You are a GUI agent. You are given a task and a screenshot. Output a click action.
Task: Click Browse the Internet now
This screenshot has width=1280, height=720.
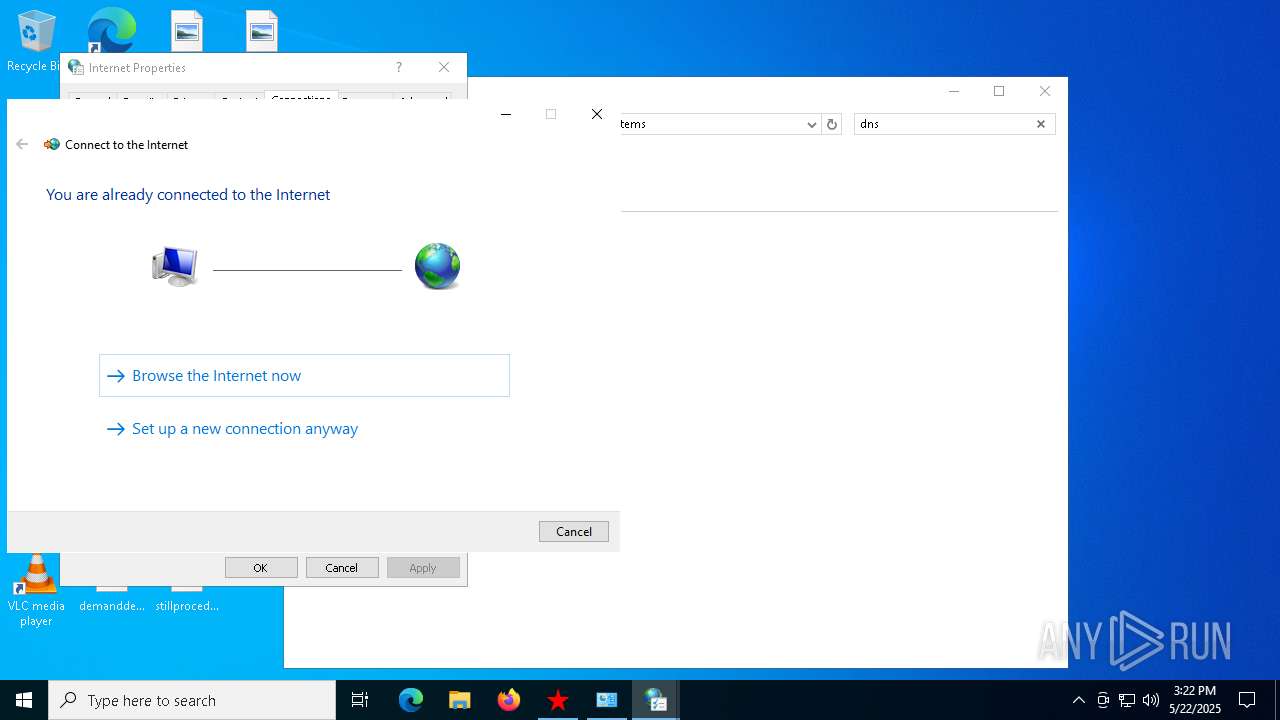point(304,375)
